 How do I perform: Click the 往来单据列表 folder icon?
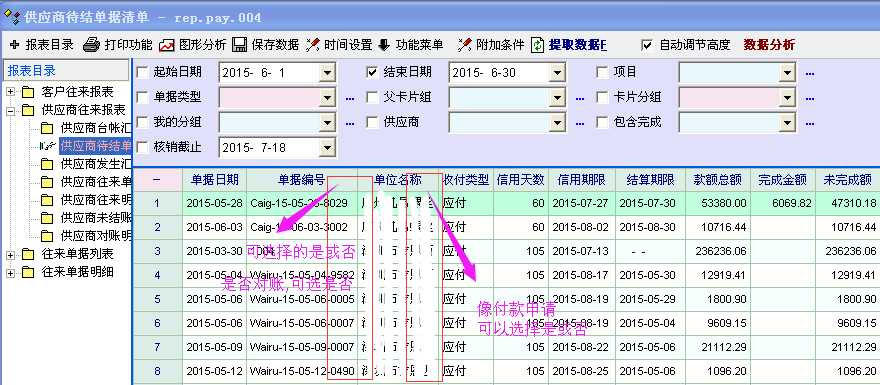28,255
